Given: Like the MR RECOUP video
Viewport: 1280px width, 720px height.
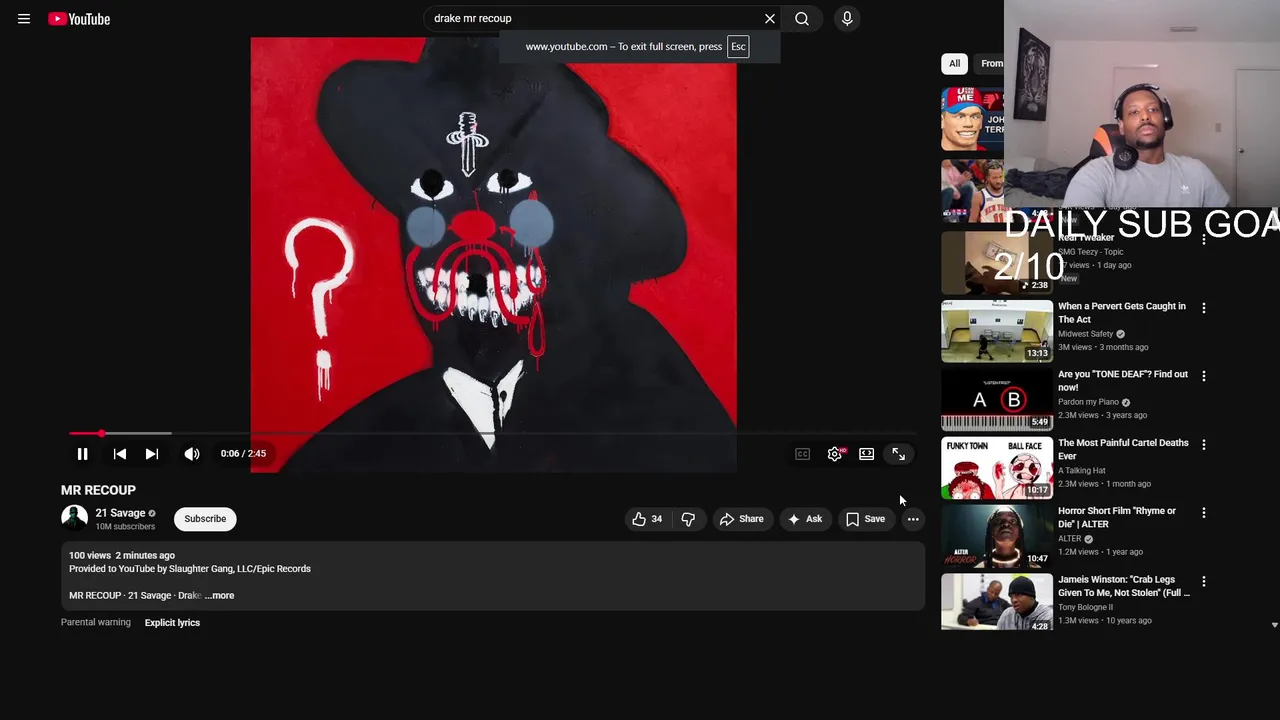Looking at the screenshot, I should (x=647, y=519).
